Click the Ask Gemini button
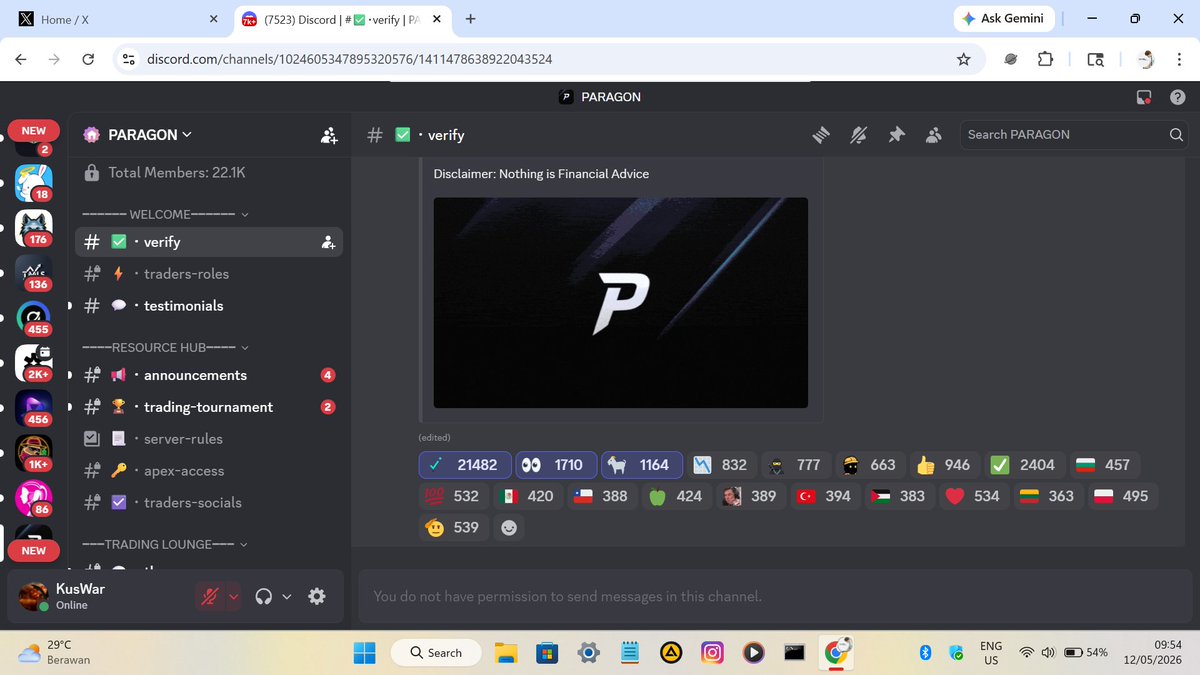 click(1003, 19)
